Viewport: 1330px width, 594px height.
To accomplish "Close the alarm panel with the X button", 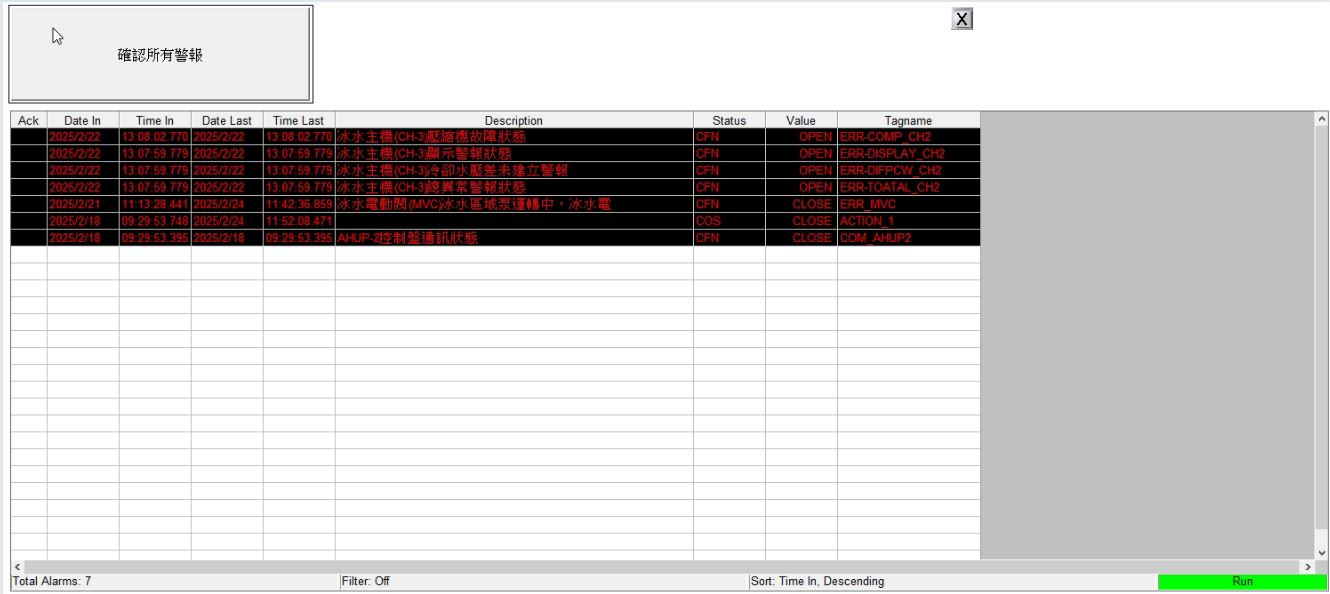I will (x=962, y=20).
